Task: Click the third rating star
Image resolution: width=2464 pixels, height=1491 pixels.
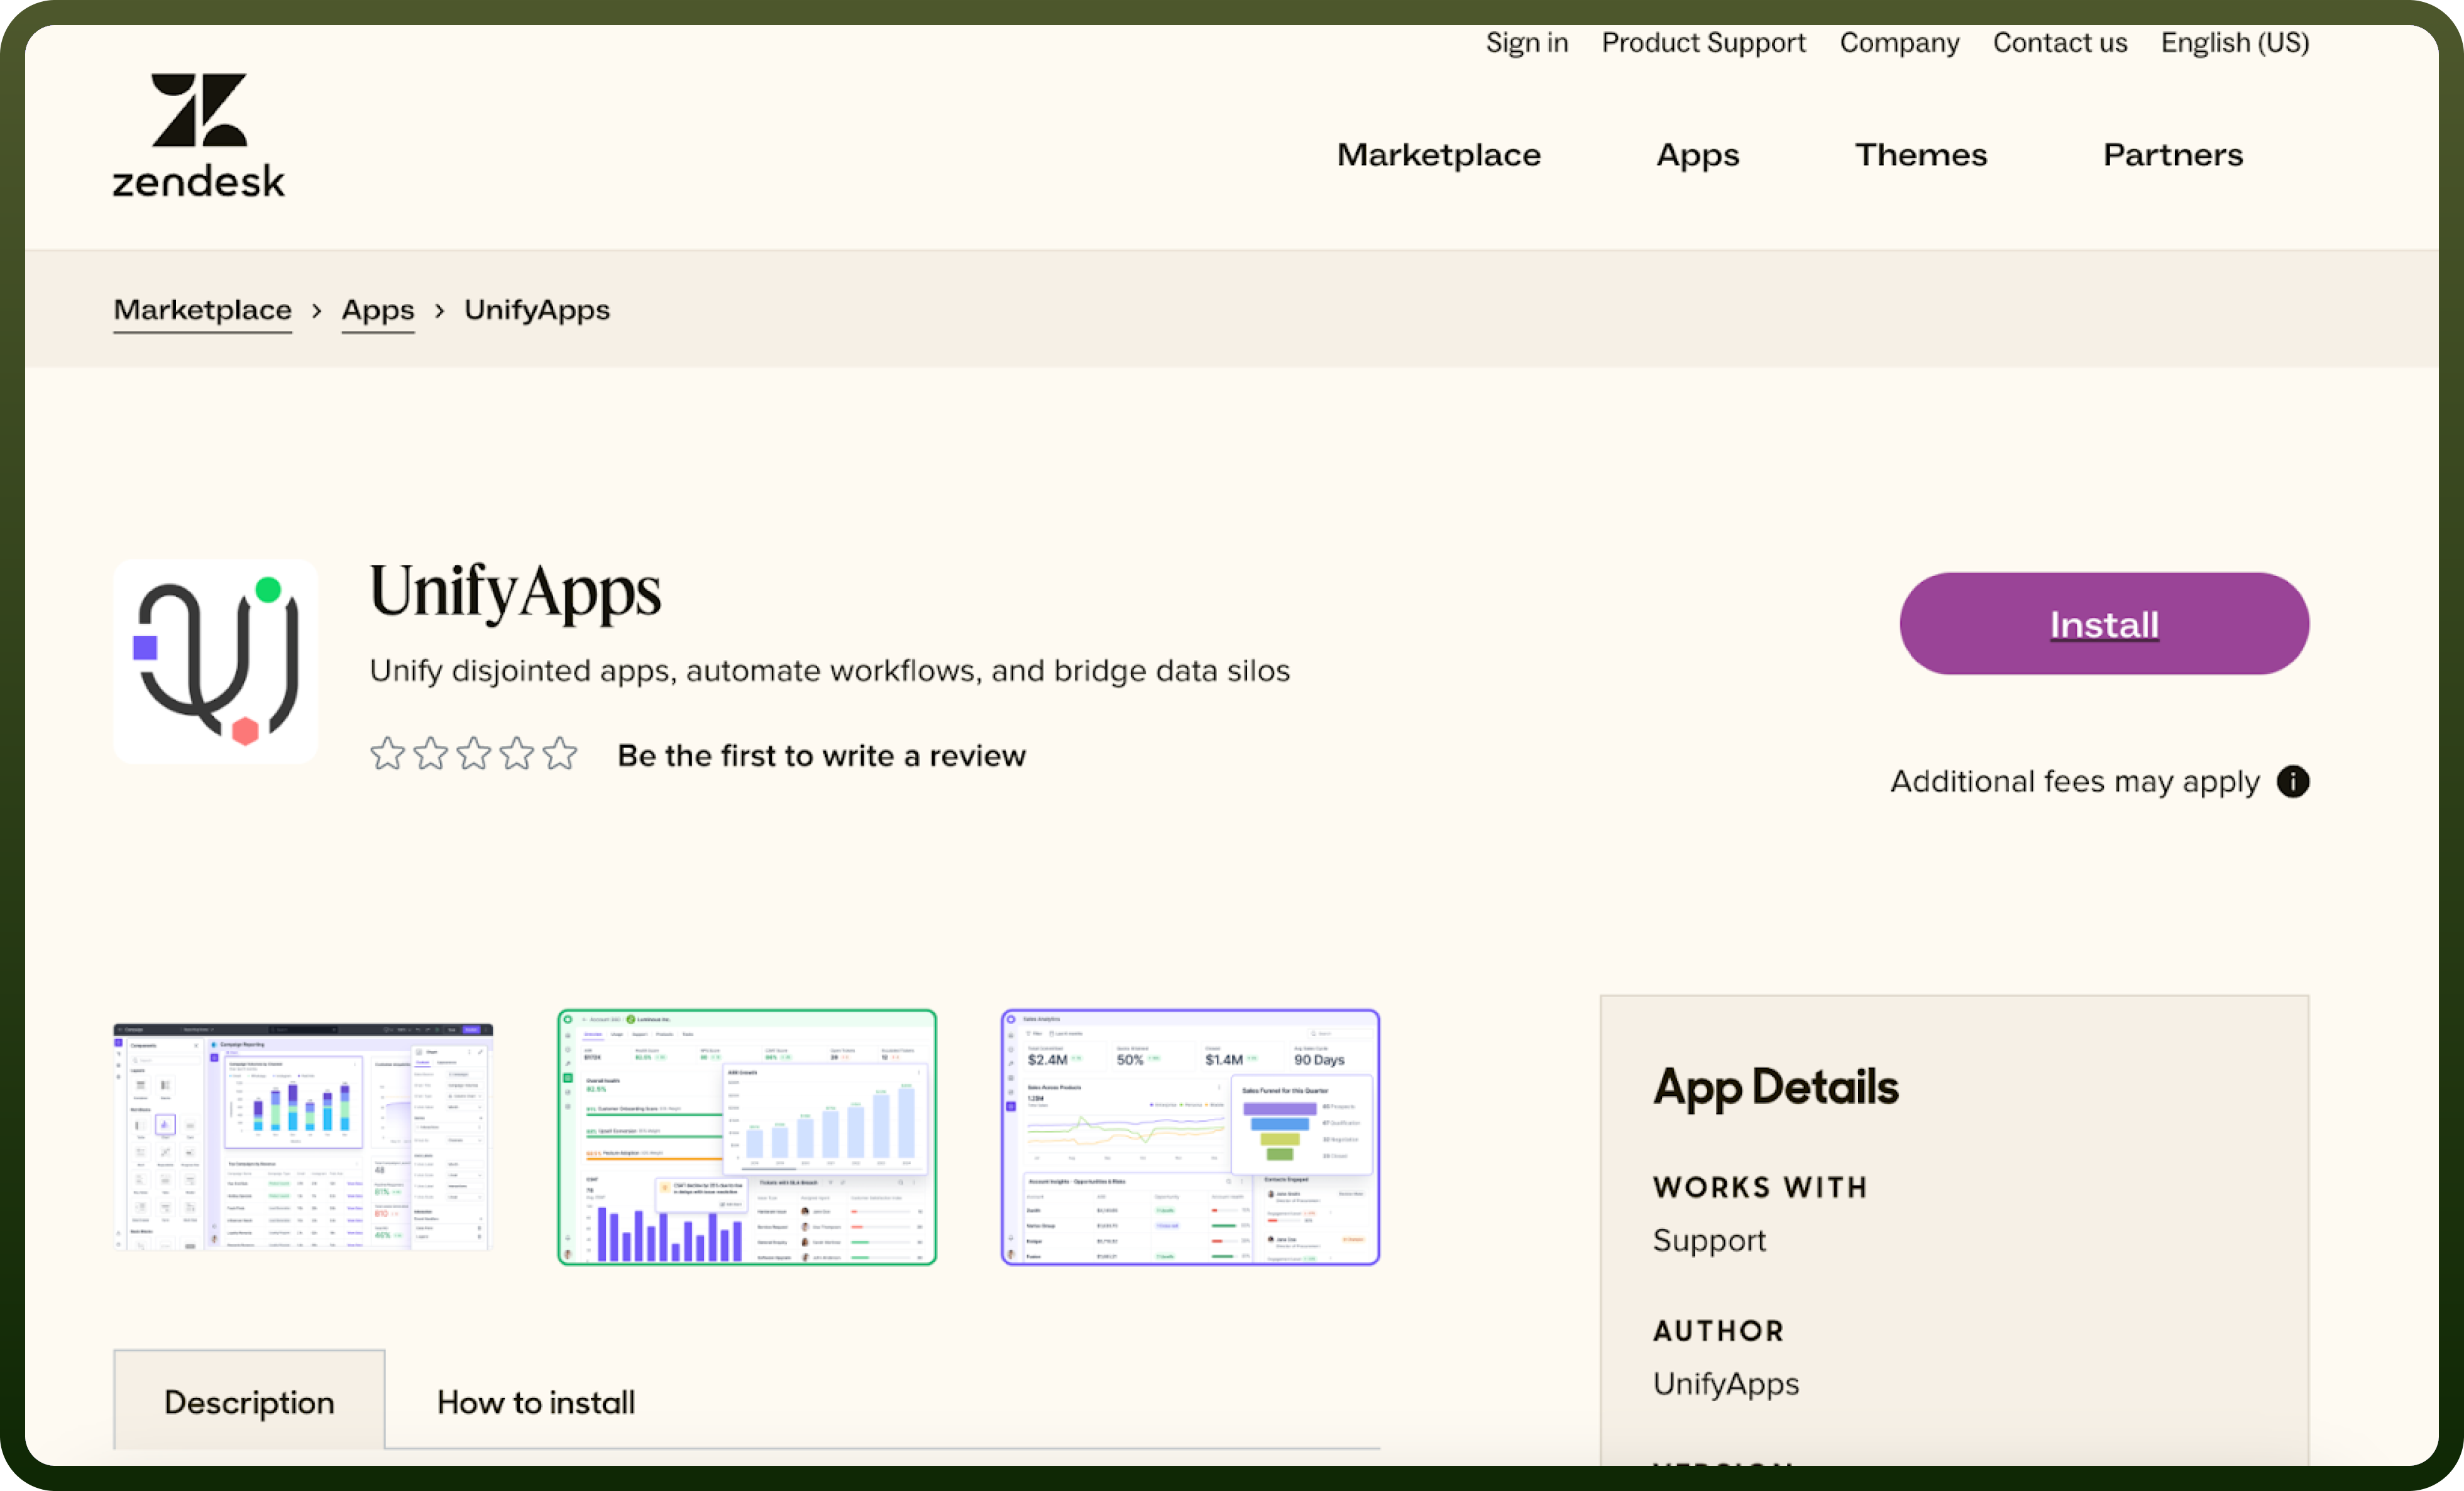Action: (x=474, y=754)
